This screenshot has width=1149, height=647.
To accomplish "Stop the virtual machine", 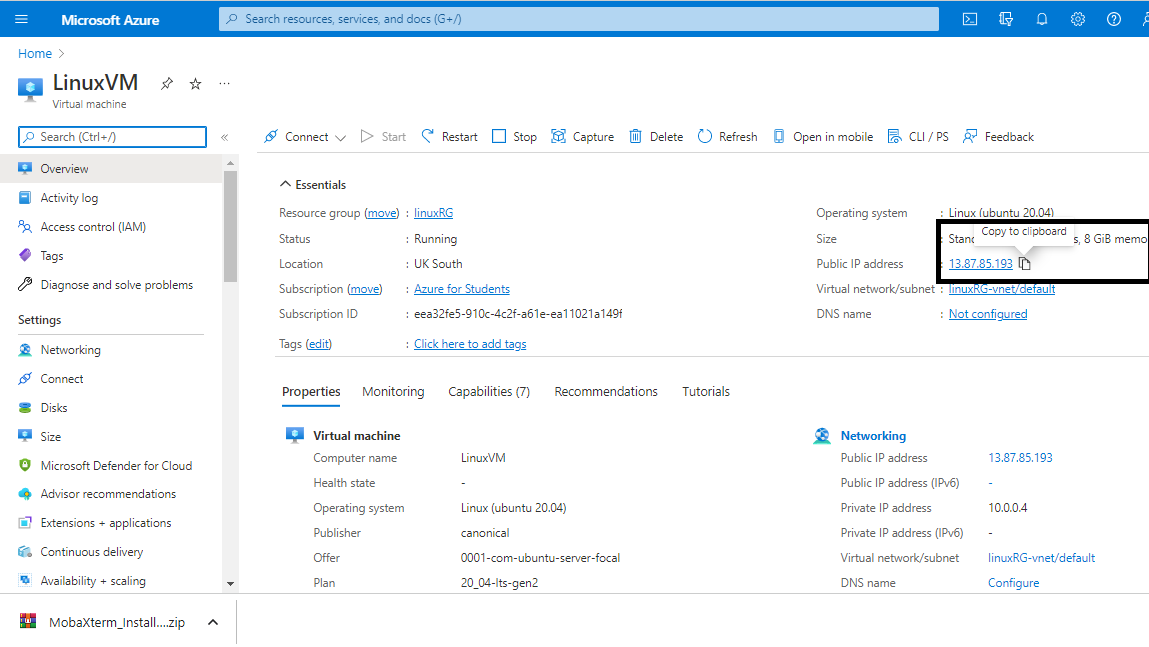I will (514, 136).
